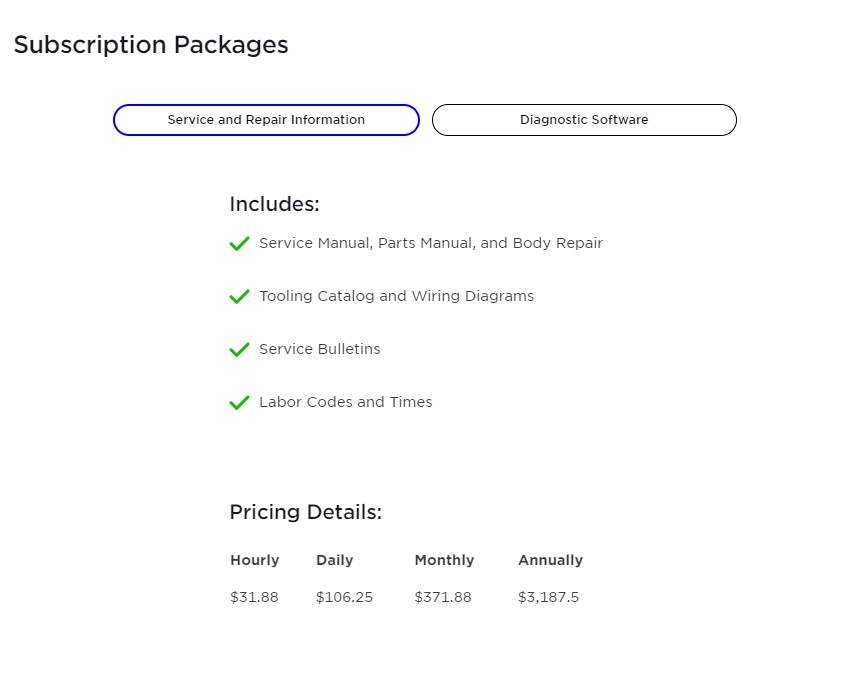Click the Service Bulletins text
The width and height of the screenshot is (847, 677).
pyautogui.click(x=319, y=349)
